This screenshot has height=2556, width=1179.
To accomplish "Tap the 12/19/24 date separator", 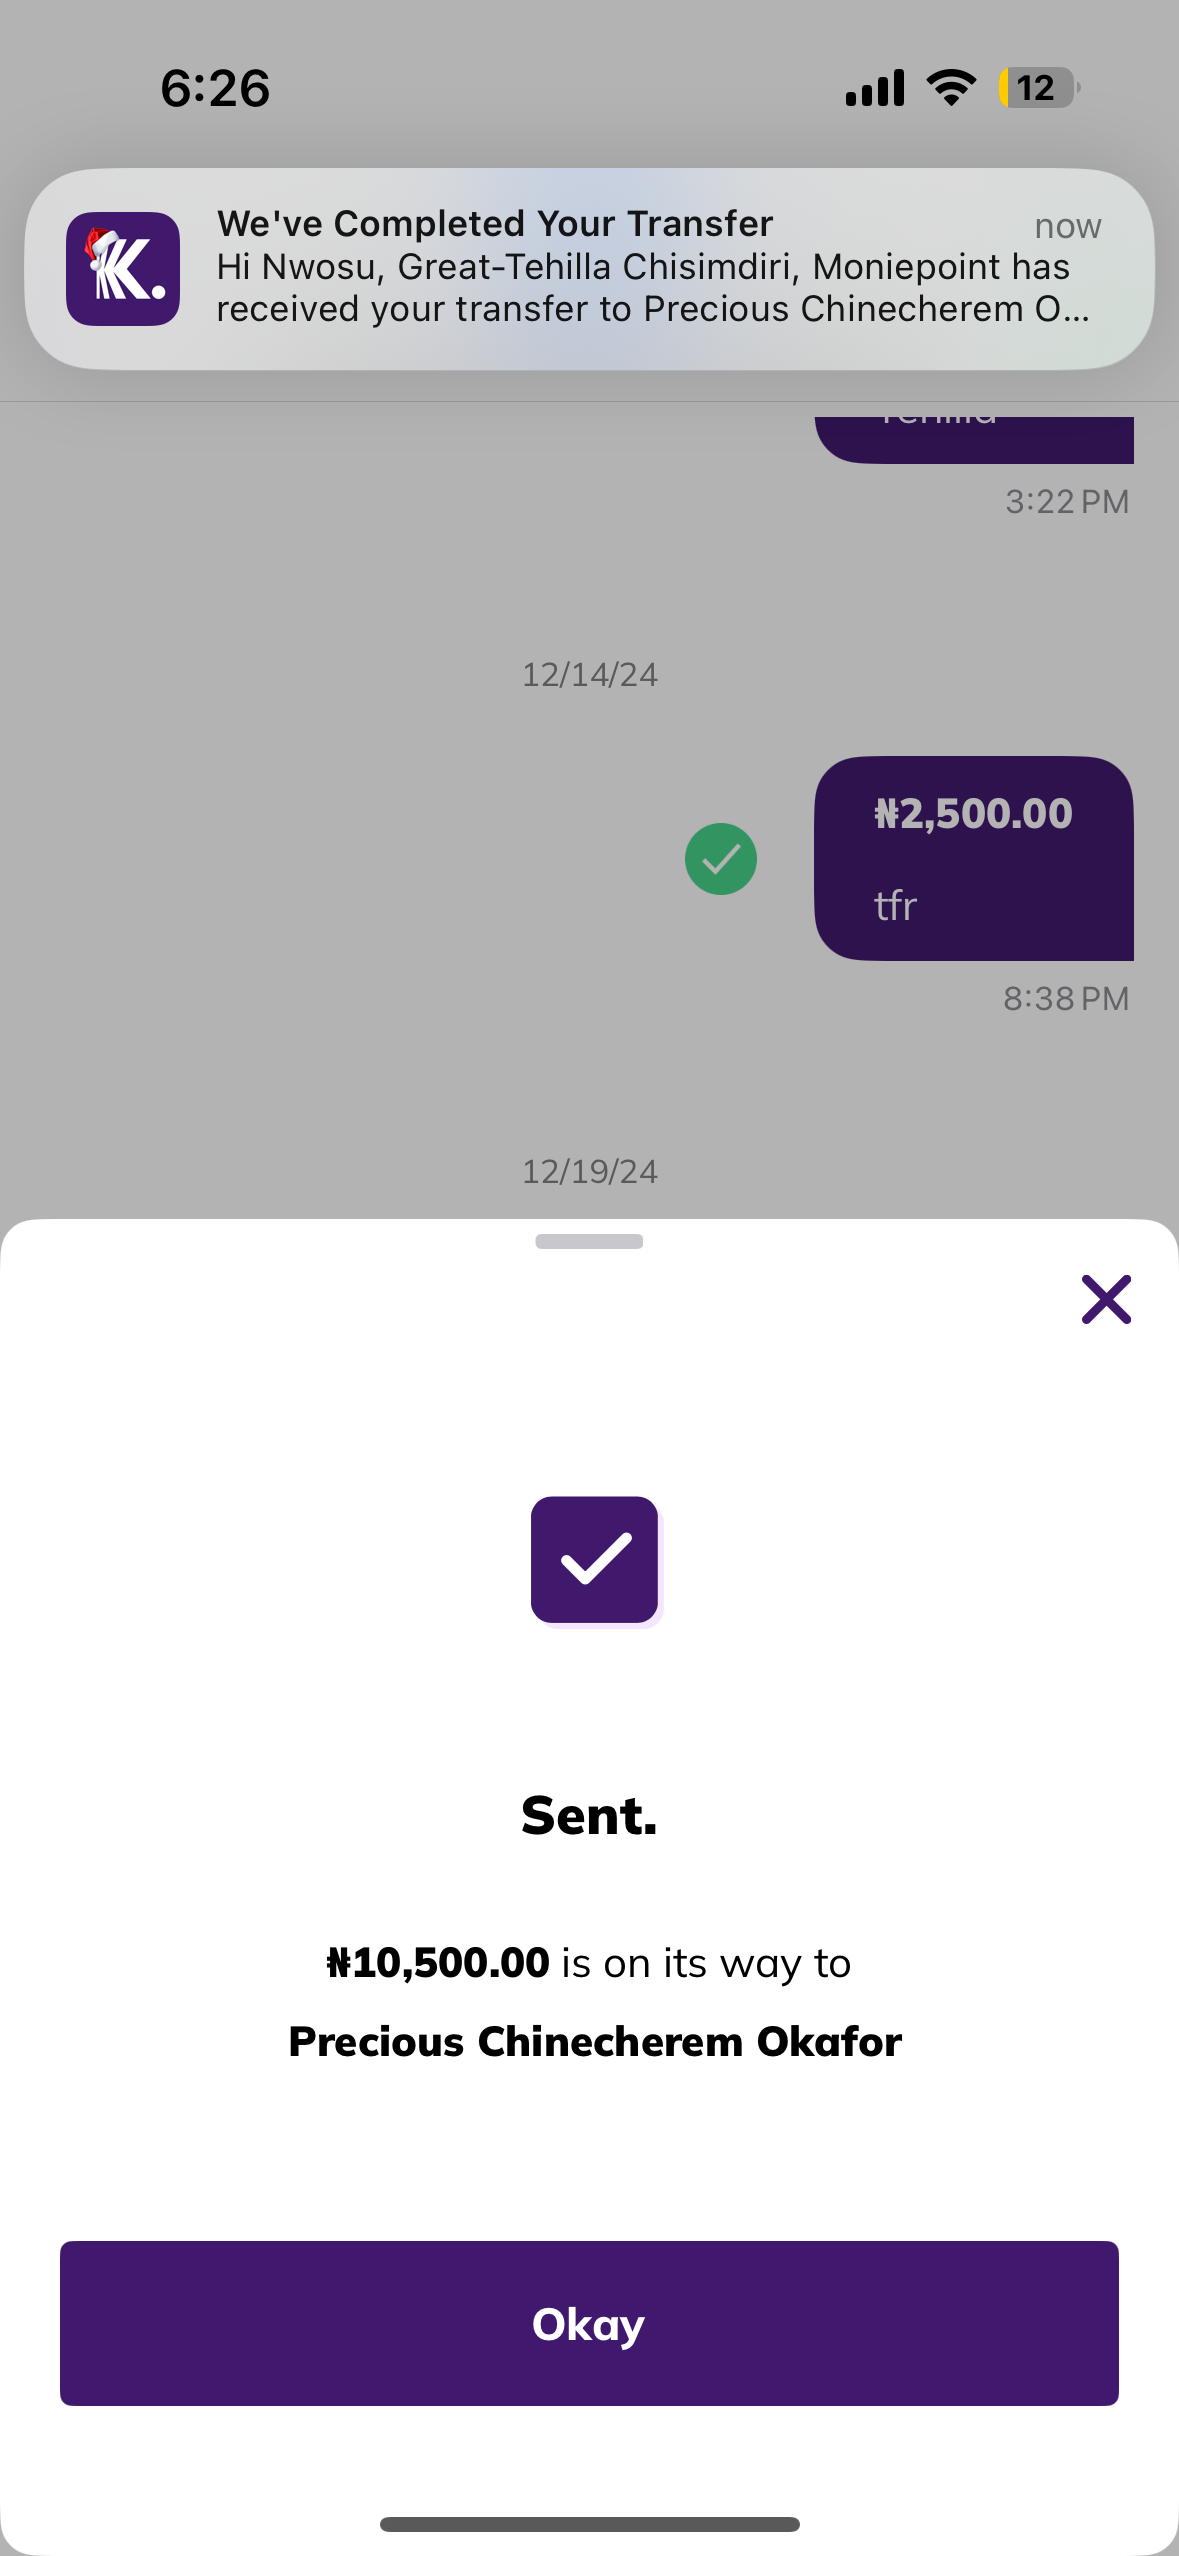I will tap(589, 1171).
